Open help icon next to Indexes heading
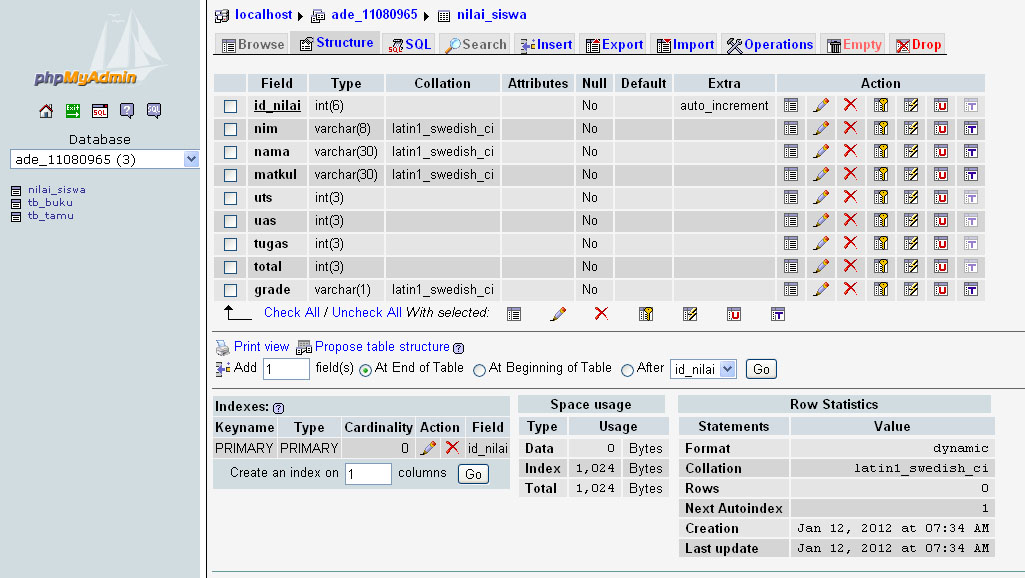Image resolution: width=1025 pixels, height=578 pixels. [278, 408]
